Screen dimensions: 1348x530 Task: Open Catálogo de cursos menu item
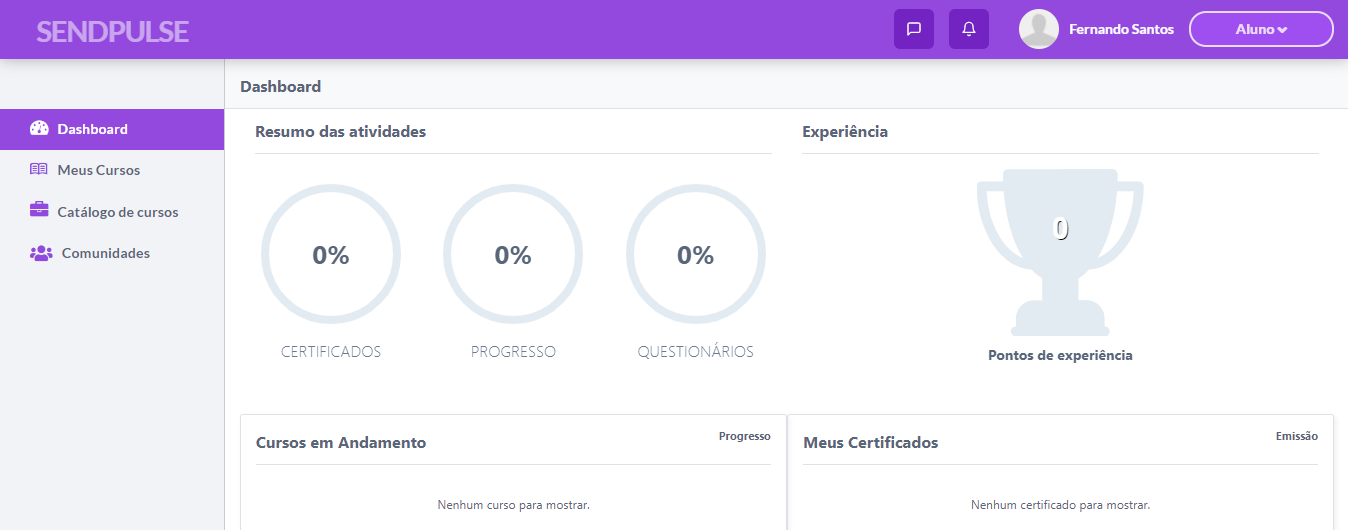tap(112, 212)
